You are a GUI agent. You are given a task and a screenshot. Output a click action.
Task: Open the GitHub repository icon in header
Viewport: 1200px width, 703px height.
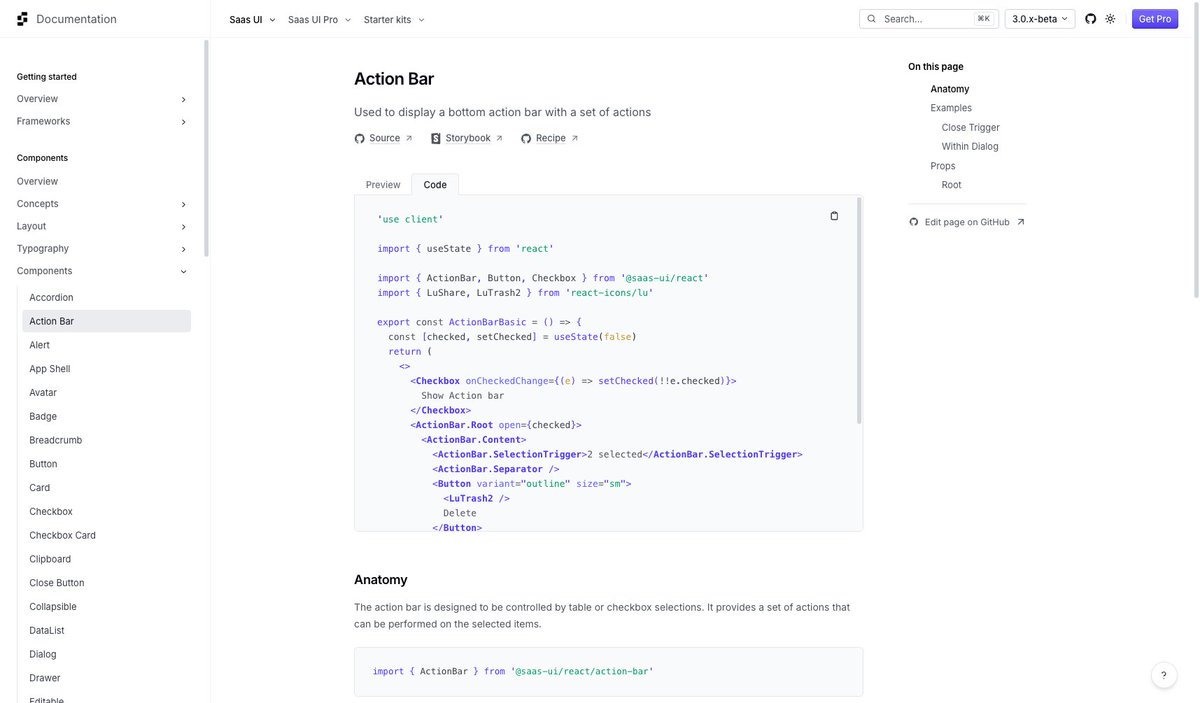[x=1090, y=19]
